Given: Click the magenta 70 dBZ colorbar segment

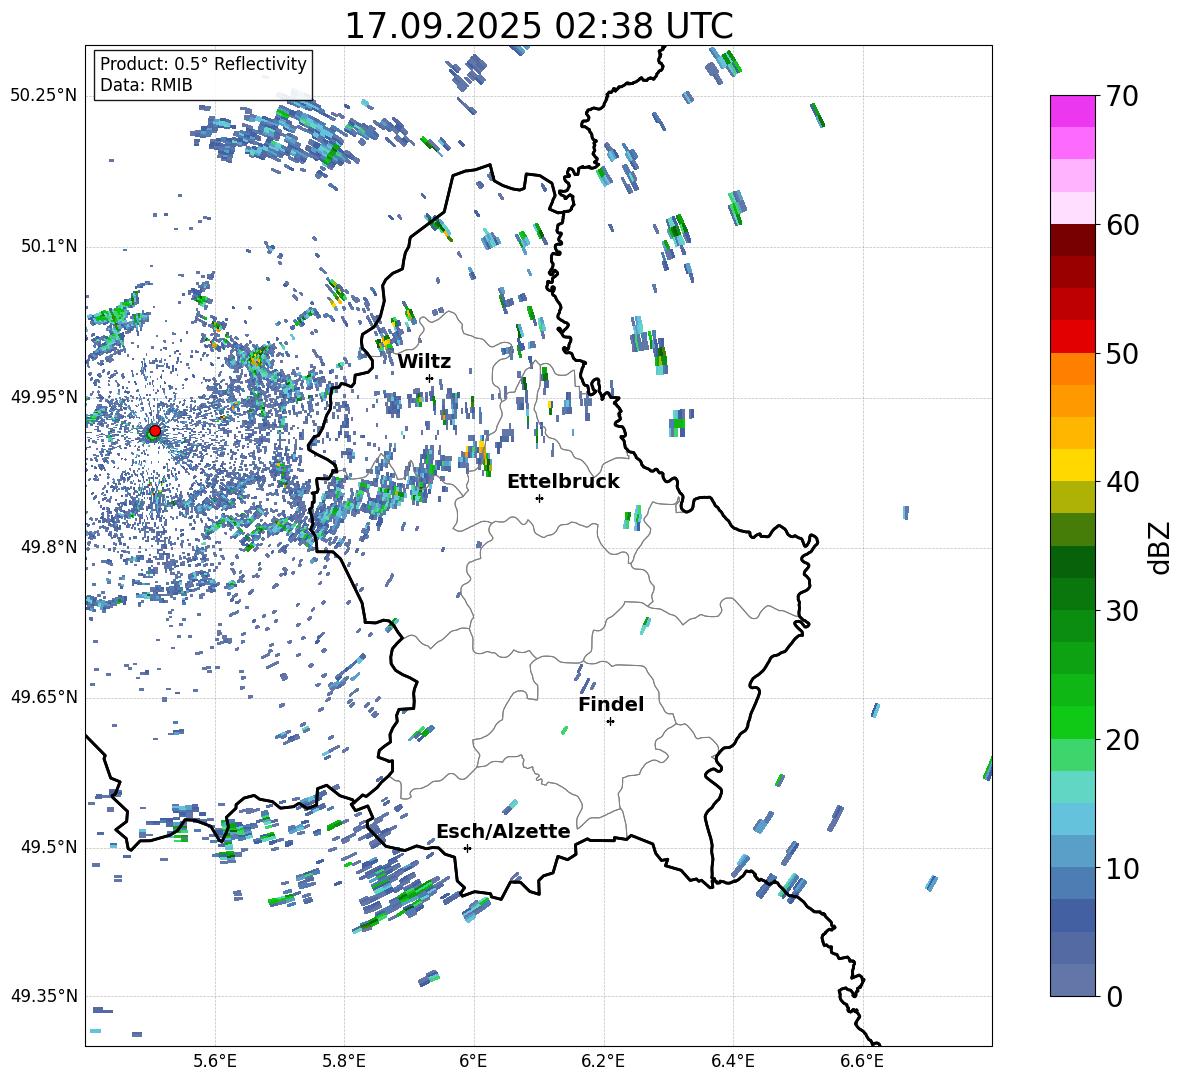Looking at the screenshot, I should pos(1072,111).
